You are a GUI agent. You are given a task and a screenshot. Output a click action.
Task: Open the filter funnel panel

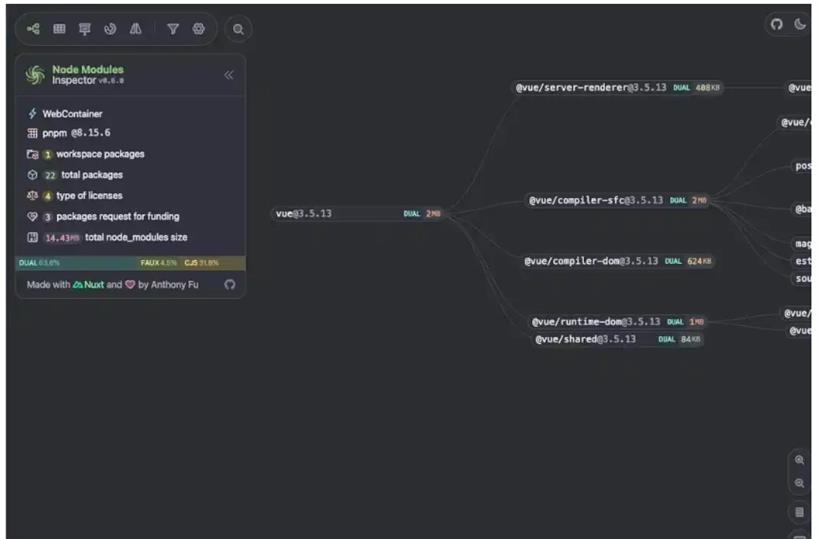[x=173, y=29]
